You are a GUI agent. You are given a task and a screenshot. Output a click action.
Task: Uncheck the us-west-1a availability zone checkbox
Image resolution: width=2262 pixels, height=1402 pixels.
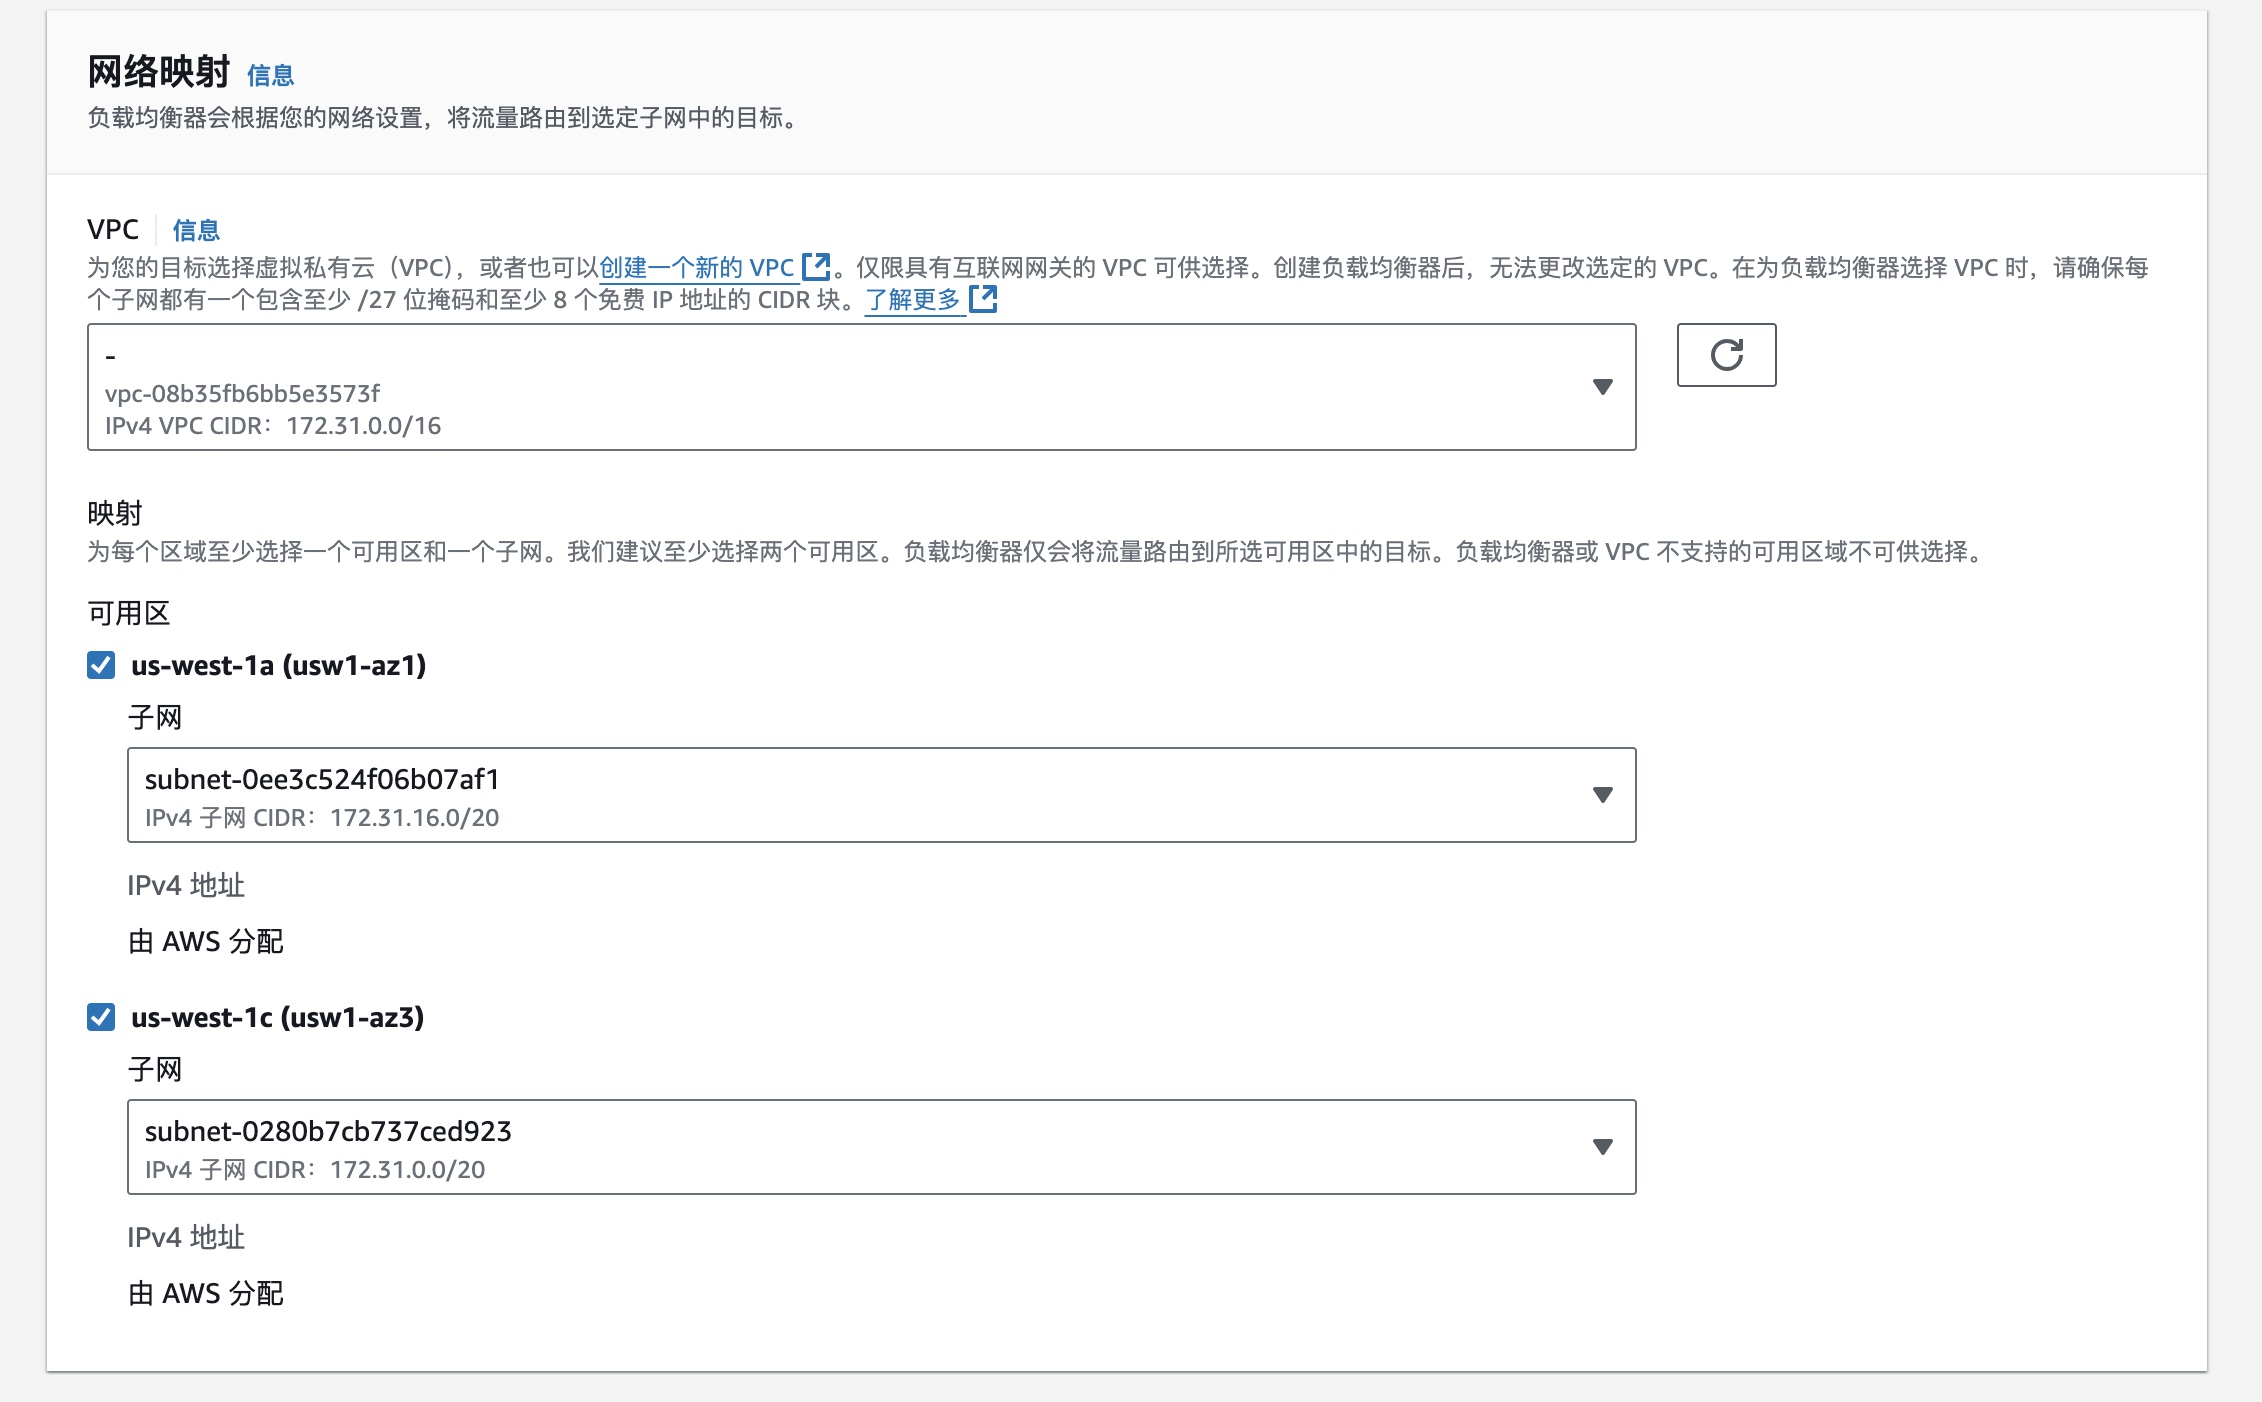101,665
